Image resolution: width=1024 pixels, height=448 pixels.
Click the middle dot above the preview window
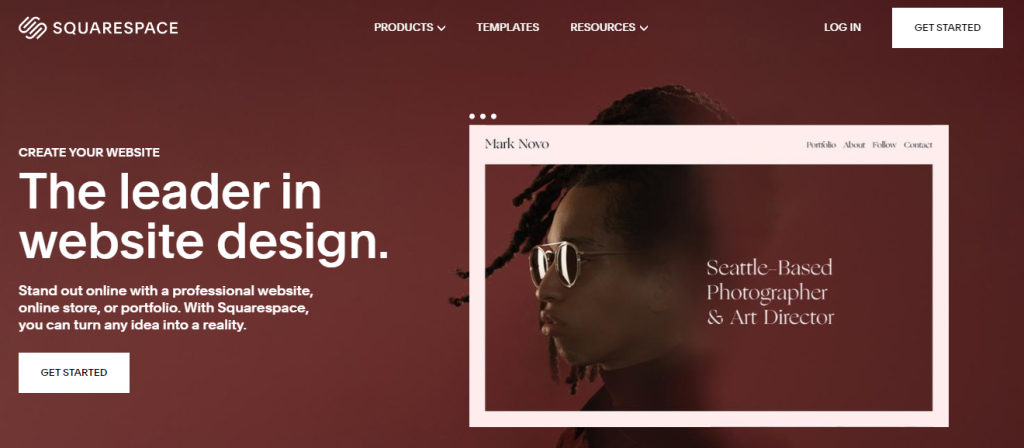point(483,116)
